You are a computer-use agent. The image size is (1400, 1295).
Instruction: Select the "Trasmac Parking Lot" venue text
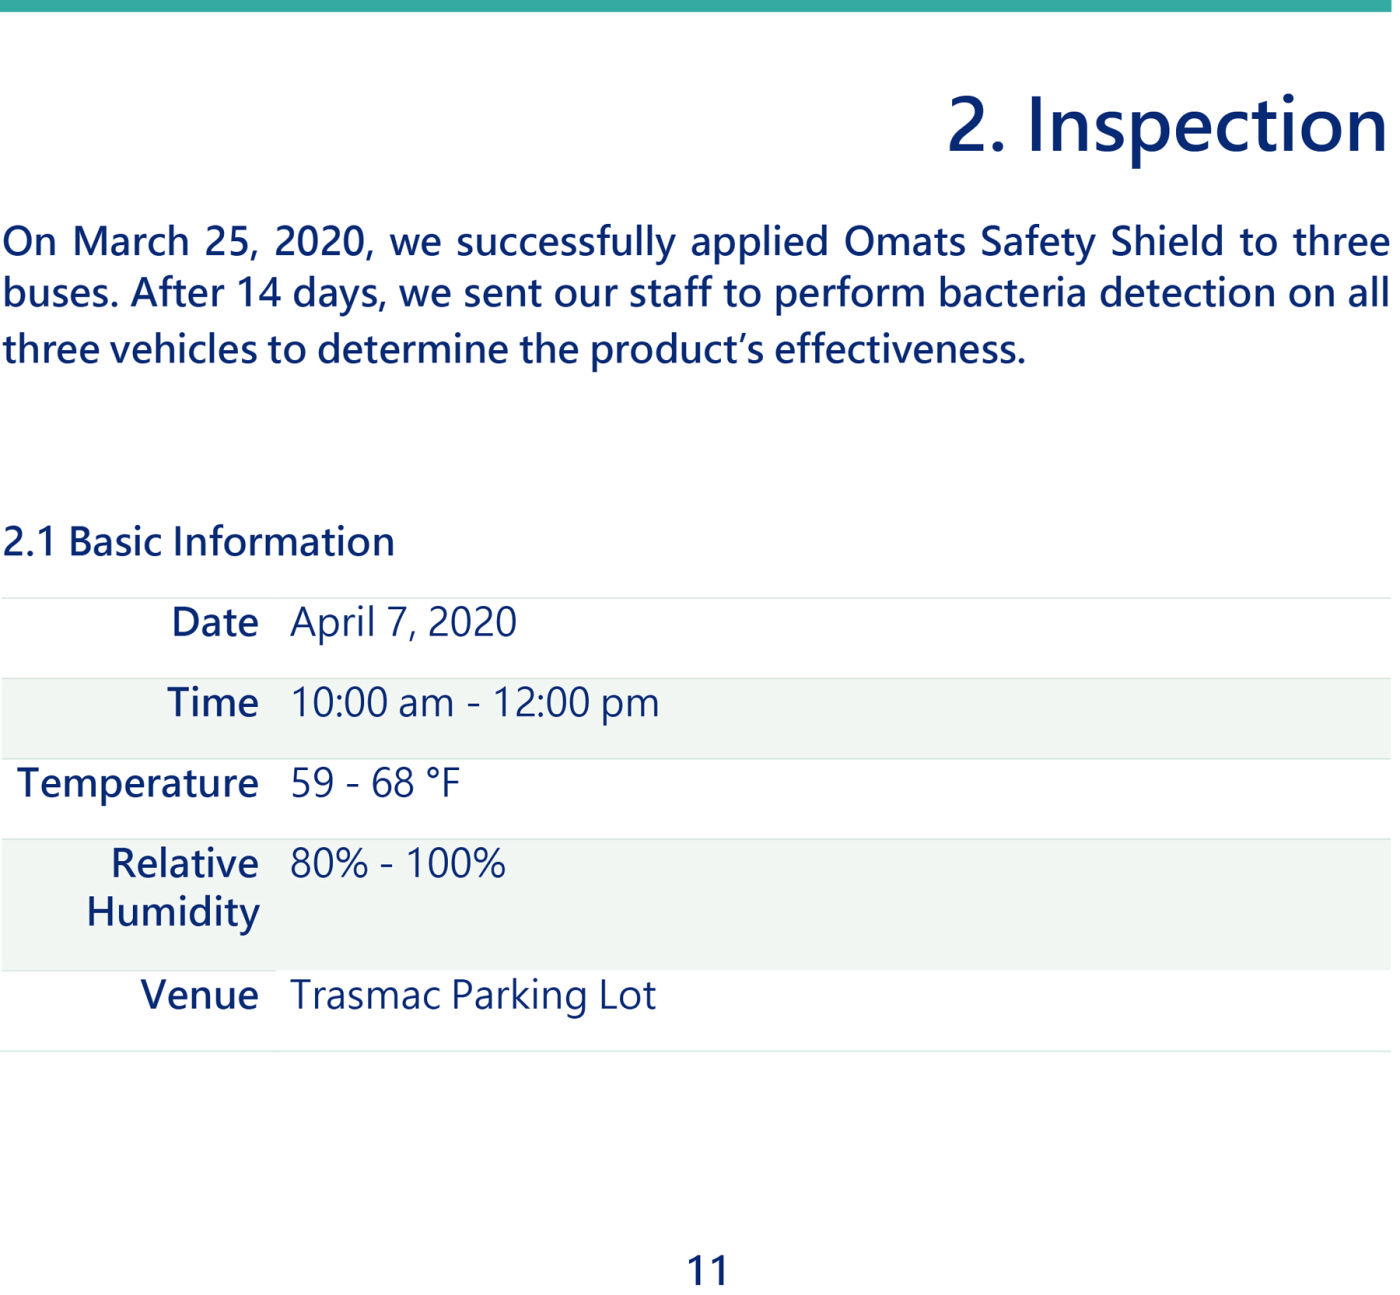tap(472, 995)
